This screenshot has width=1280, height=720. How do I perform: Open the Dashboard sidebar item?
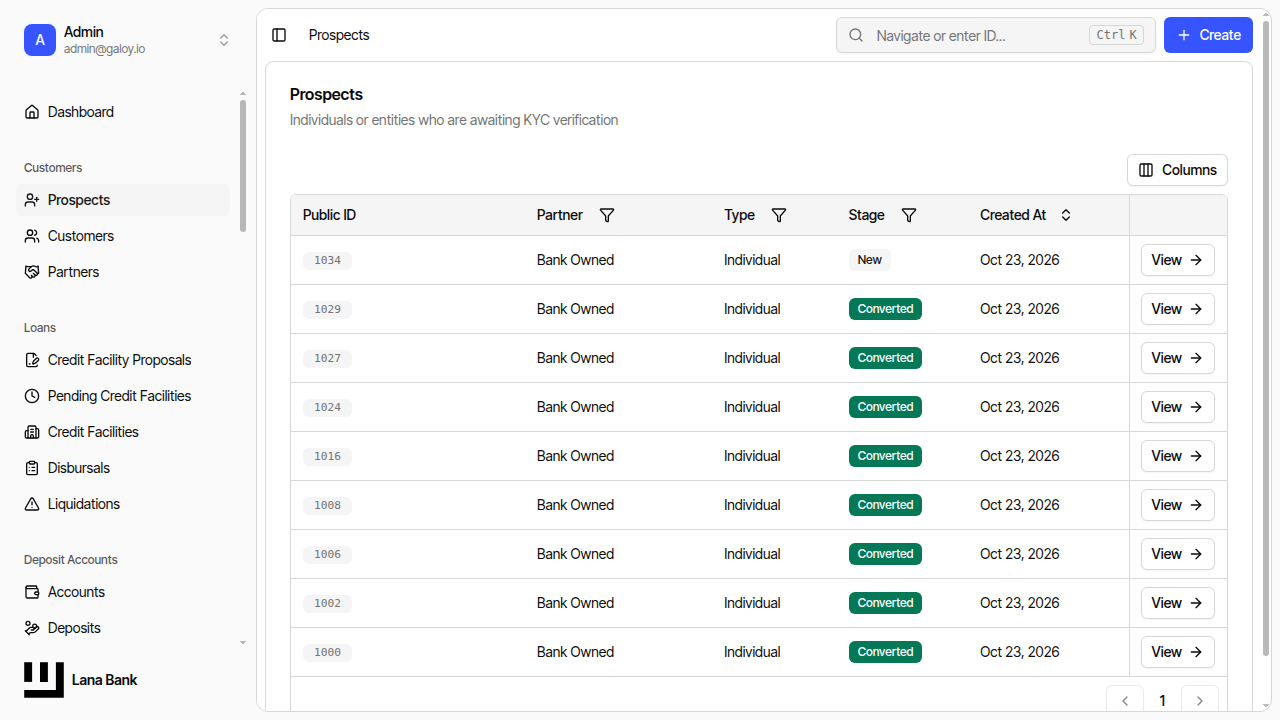123,112
